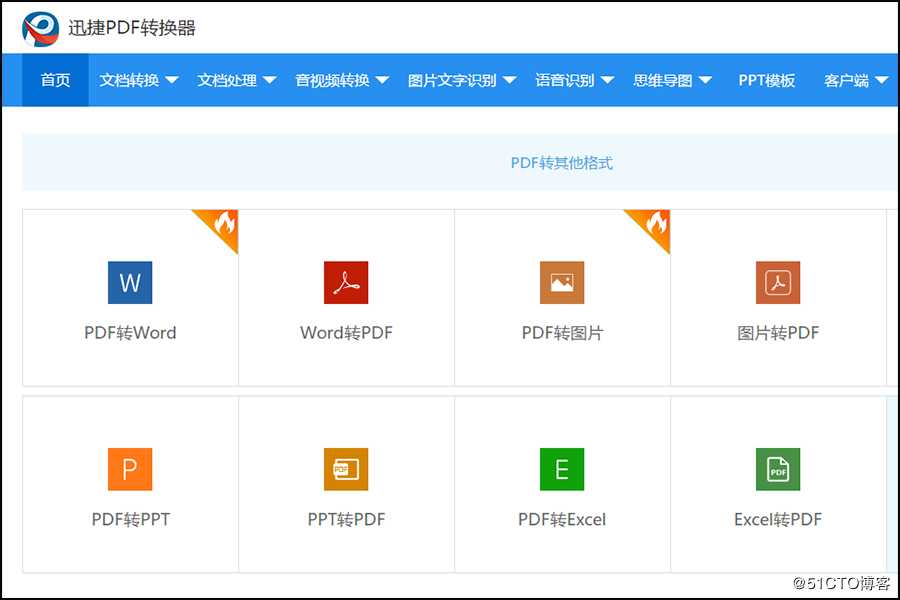
Task: Expand the 思维导图 dropdown arrow
Action: click(705, 80)
